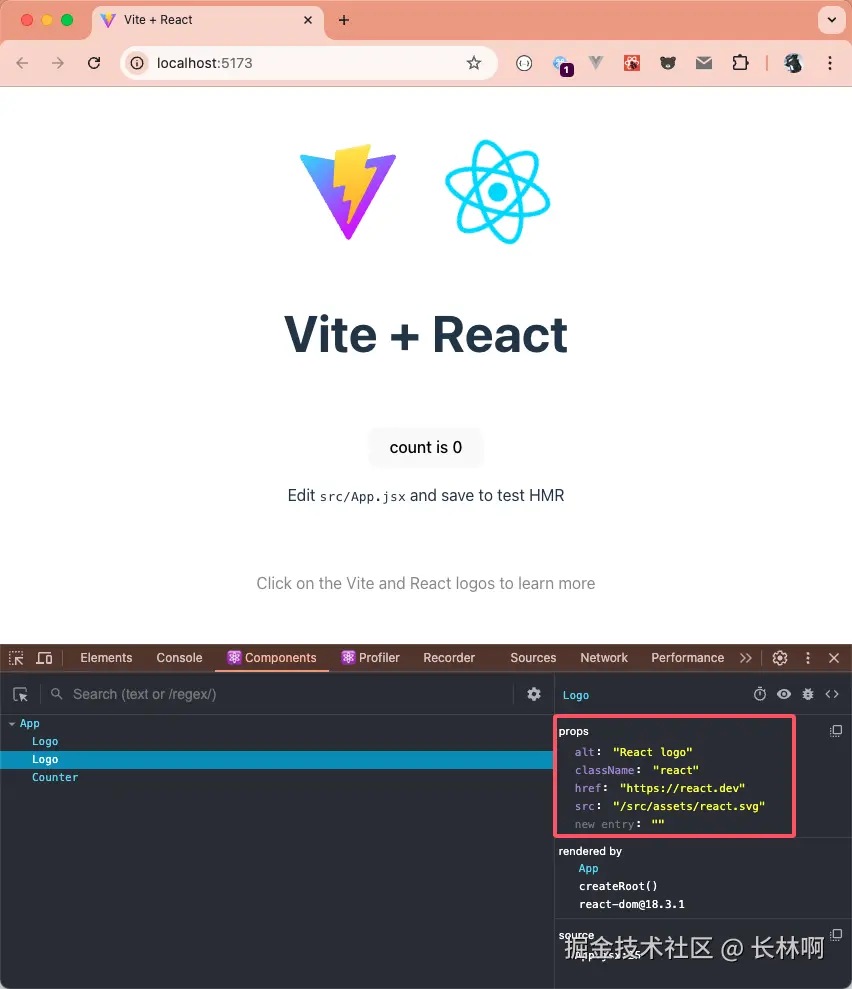Open the Chrome profile avatar
The image size is (852, 989).
pyautogui.click(x=793, y=63)
